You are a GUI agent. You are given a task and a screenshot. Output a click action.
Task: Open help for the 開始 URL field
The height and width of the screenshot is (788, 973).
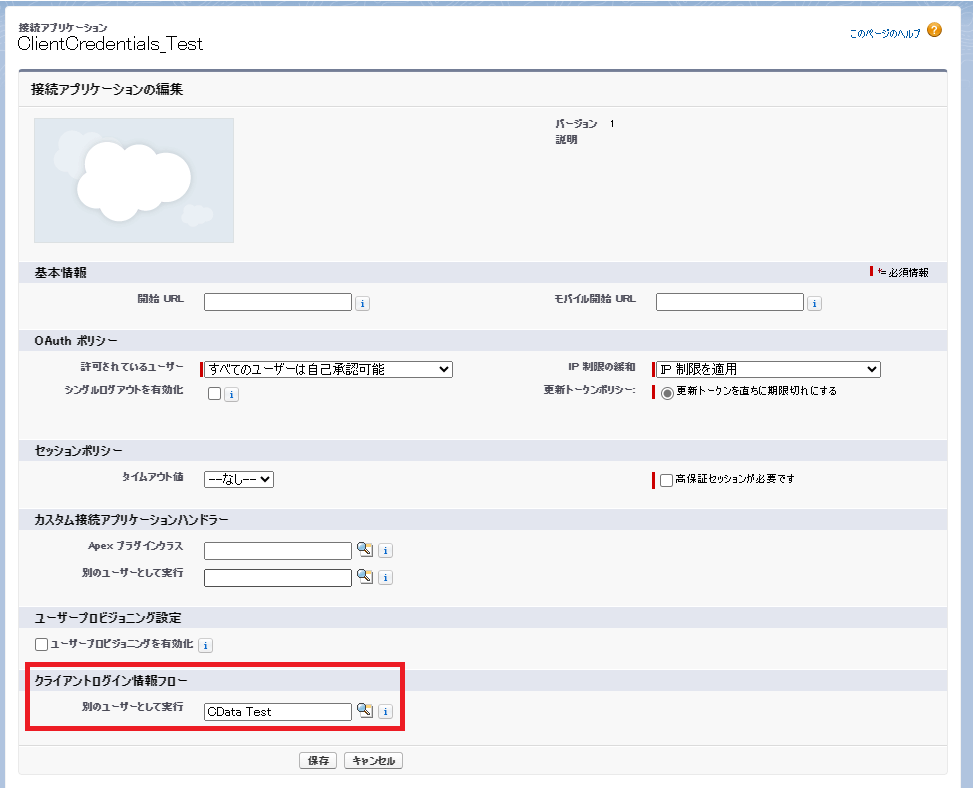coord(362,302)
